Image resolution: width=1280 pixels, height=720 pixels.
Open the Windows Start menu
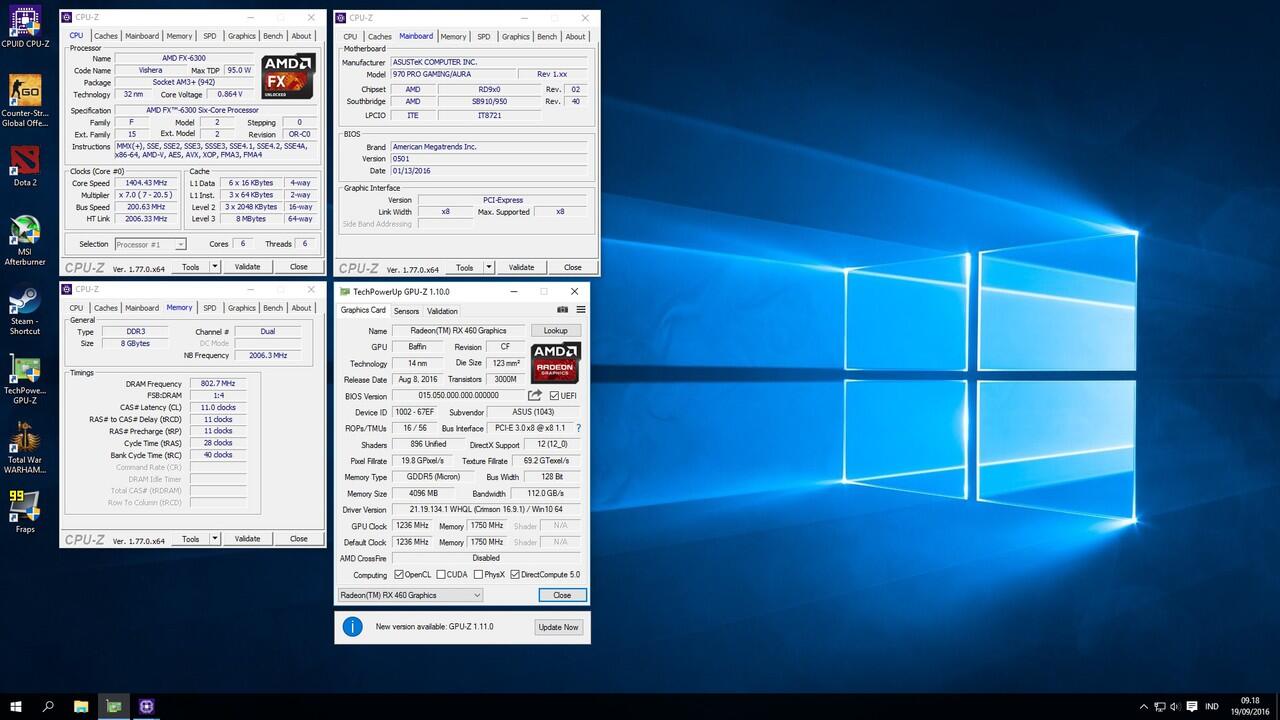(16, 706)
